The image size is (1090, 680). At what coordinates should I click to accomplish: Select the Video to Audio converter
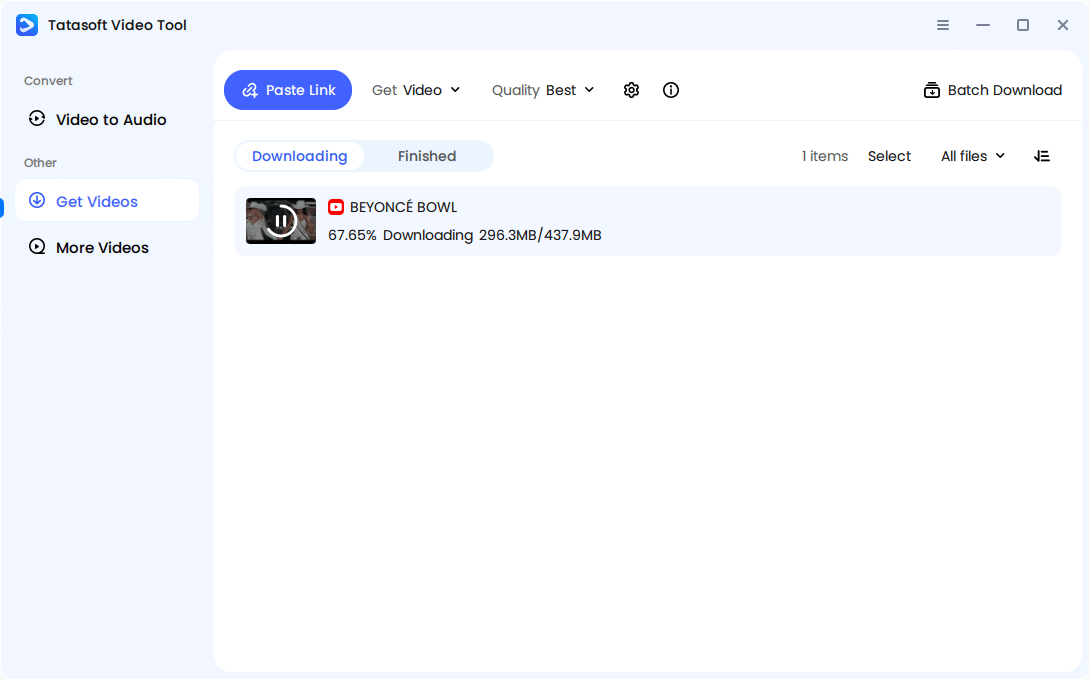coord(108,119)
